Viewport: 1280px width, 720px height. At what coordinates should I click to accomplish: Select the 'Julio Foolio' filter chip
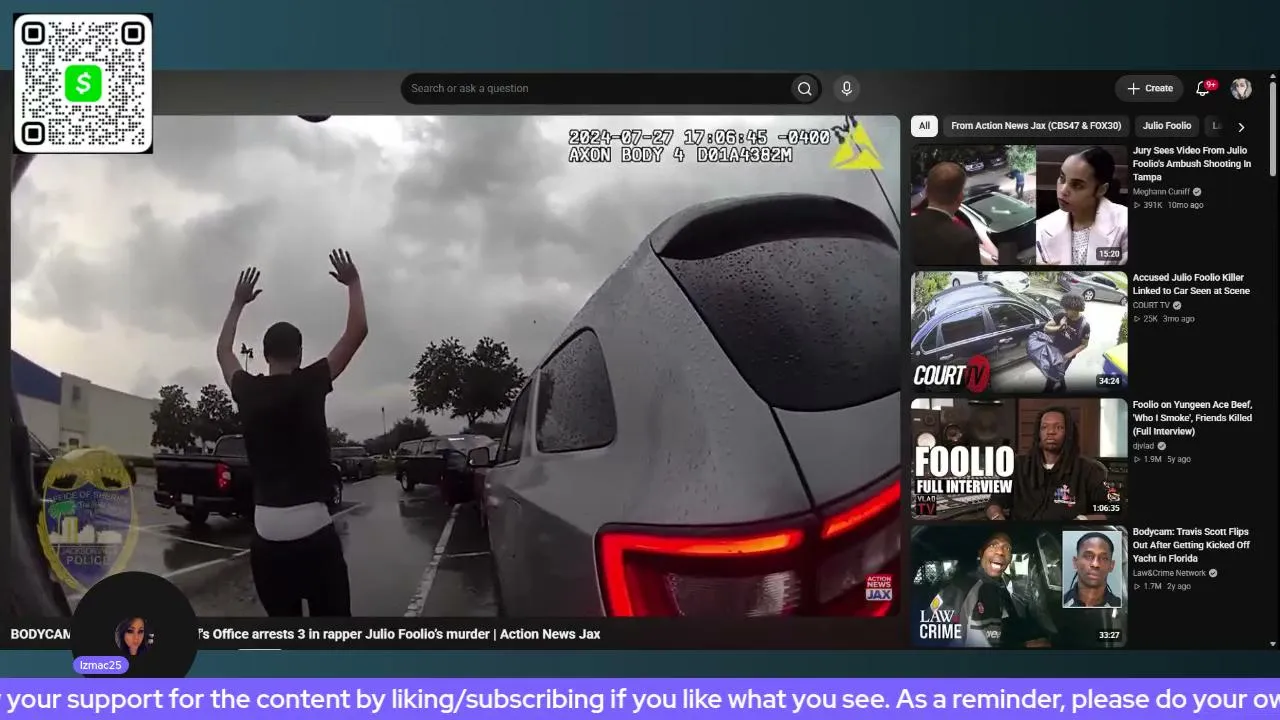click(1167, 126)
